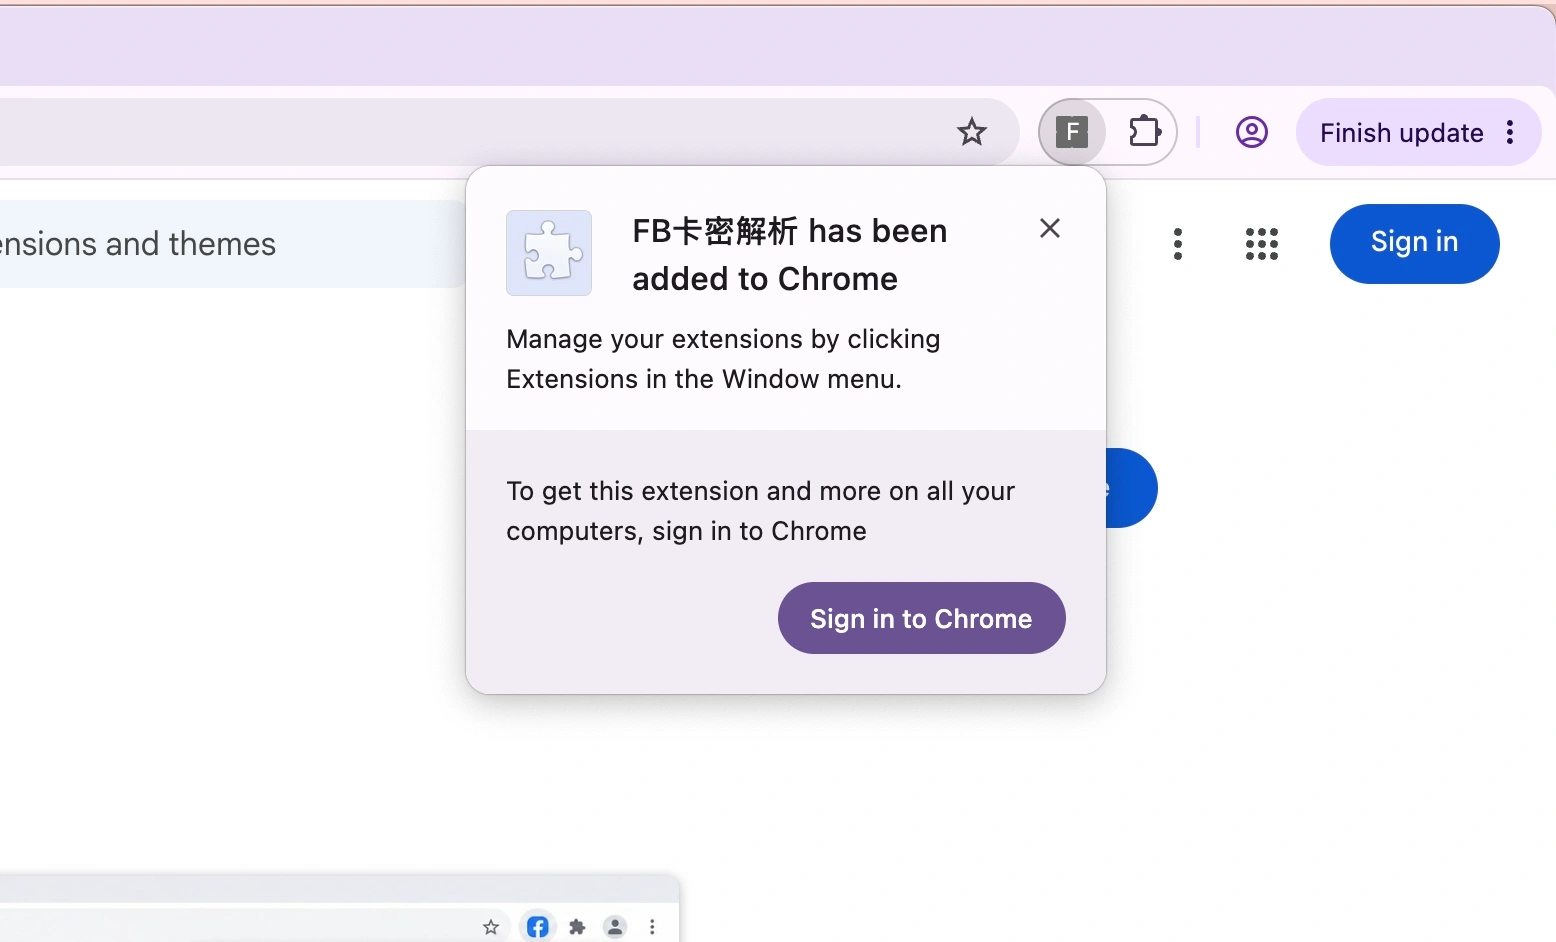The image size is (1556, 942).
Task: Click the three-dot menu in preview screenshot
Action: click(652, 927)
